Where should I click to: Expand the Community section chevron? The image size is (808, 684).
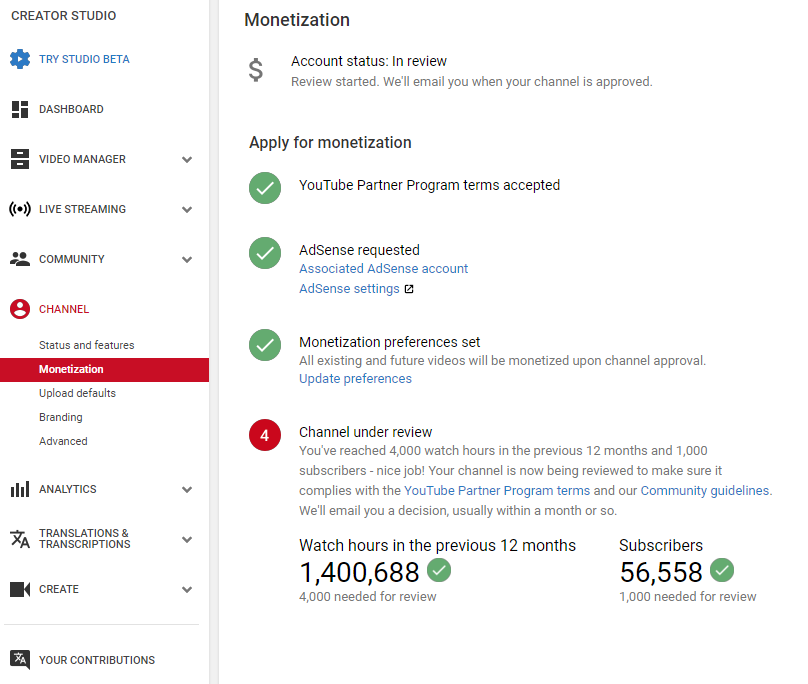187,260
